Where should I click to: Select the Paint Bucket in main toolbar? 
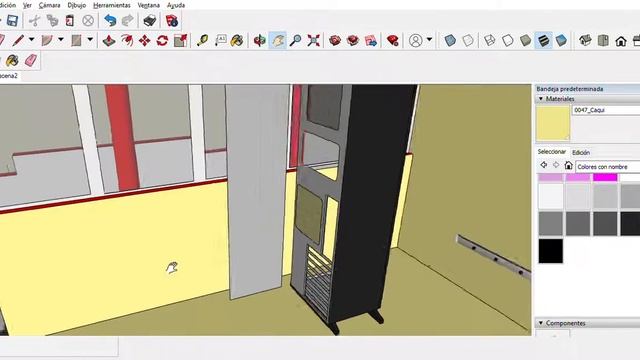(237, 40)
